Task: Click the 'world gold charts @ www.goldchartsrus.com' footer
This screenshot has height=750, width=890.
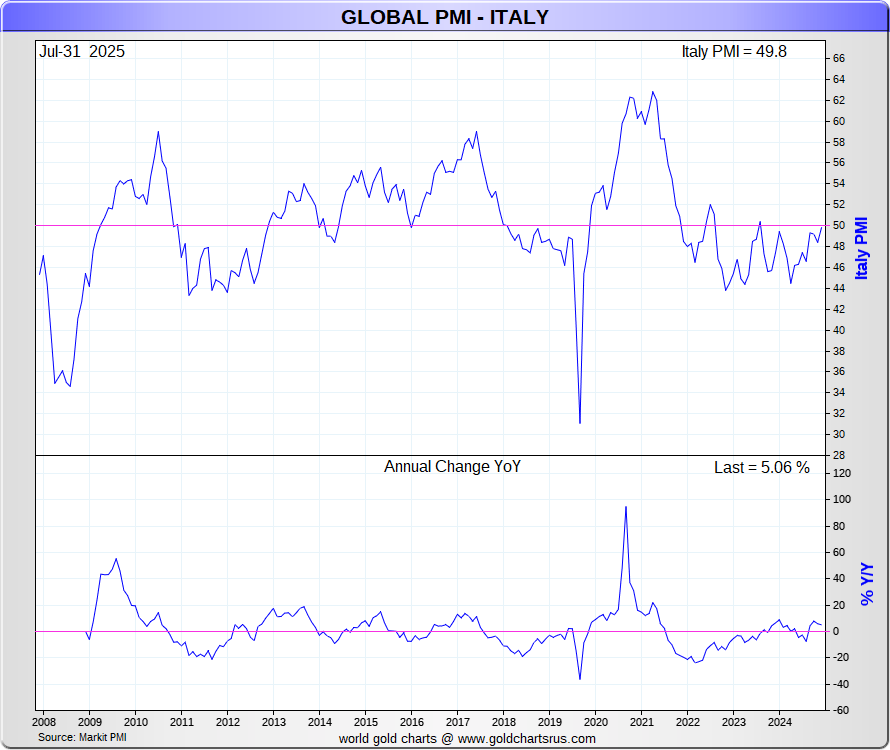Action: [467, 739]
